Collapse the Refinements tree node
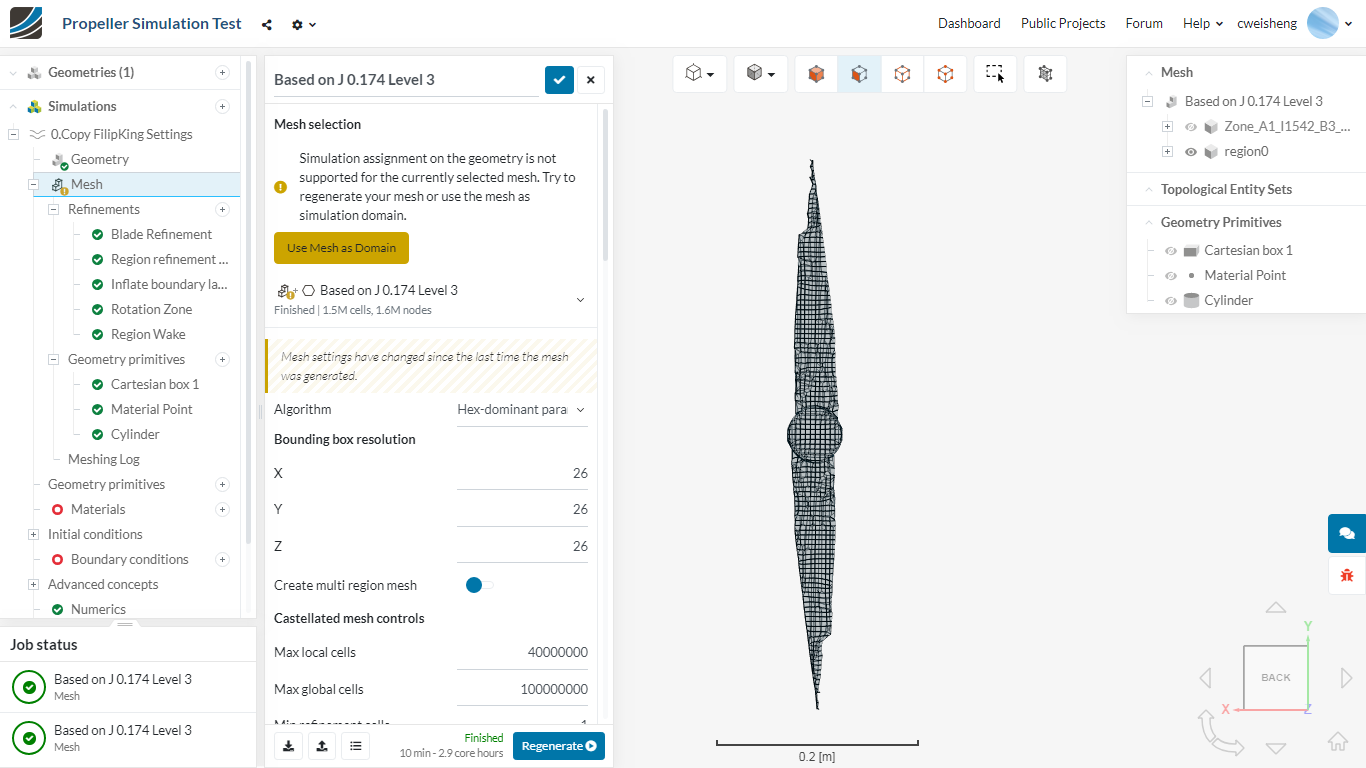Screen dimensions: 1366x768 [x=53, y=209]
